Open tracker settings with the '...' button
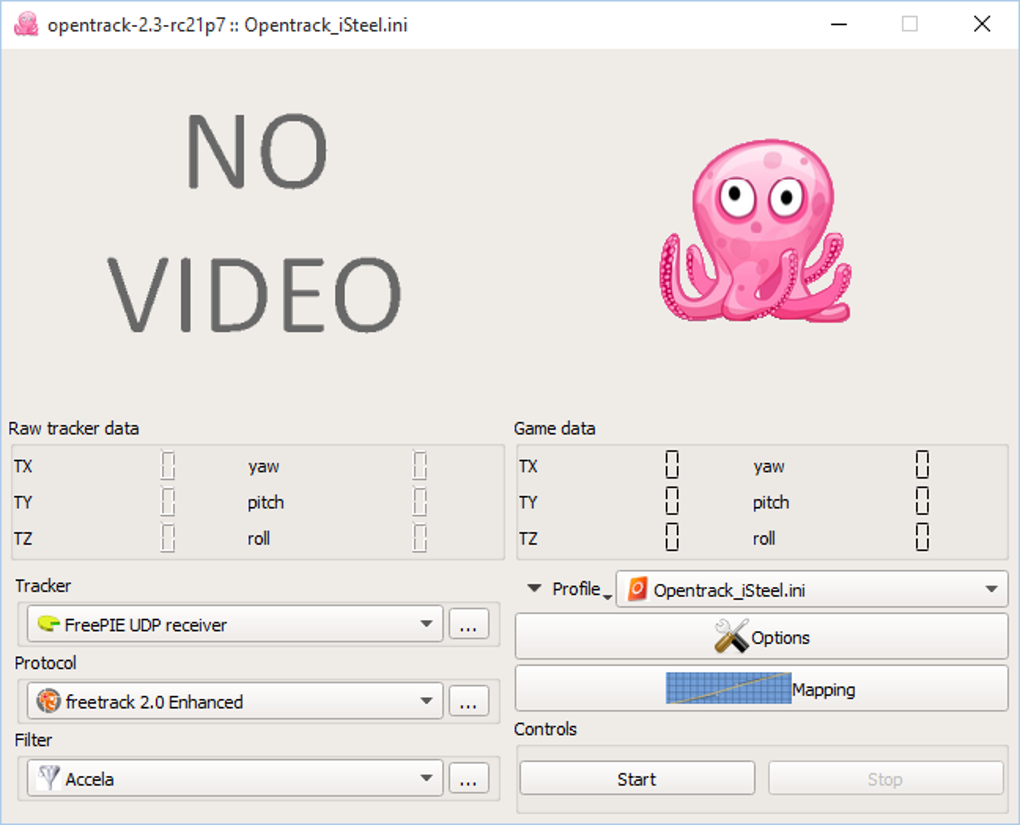The image size is (1020, 825). (x=468, y=625)
